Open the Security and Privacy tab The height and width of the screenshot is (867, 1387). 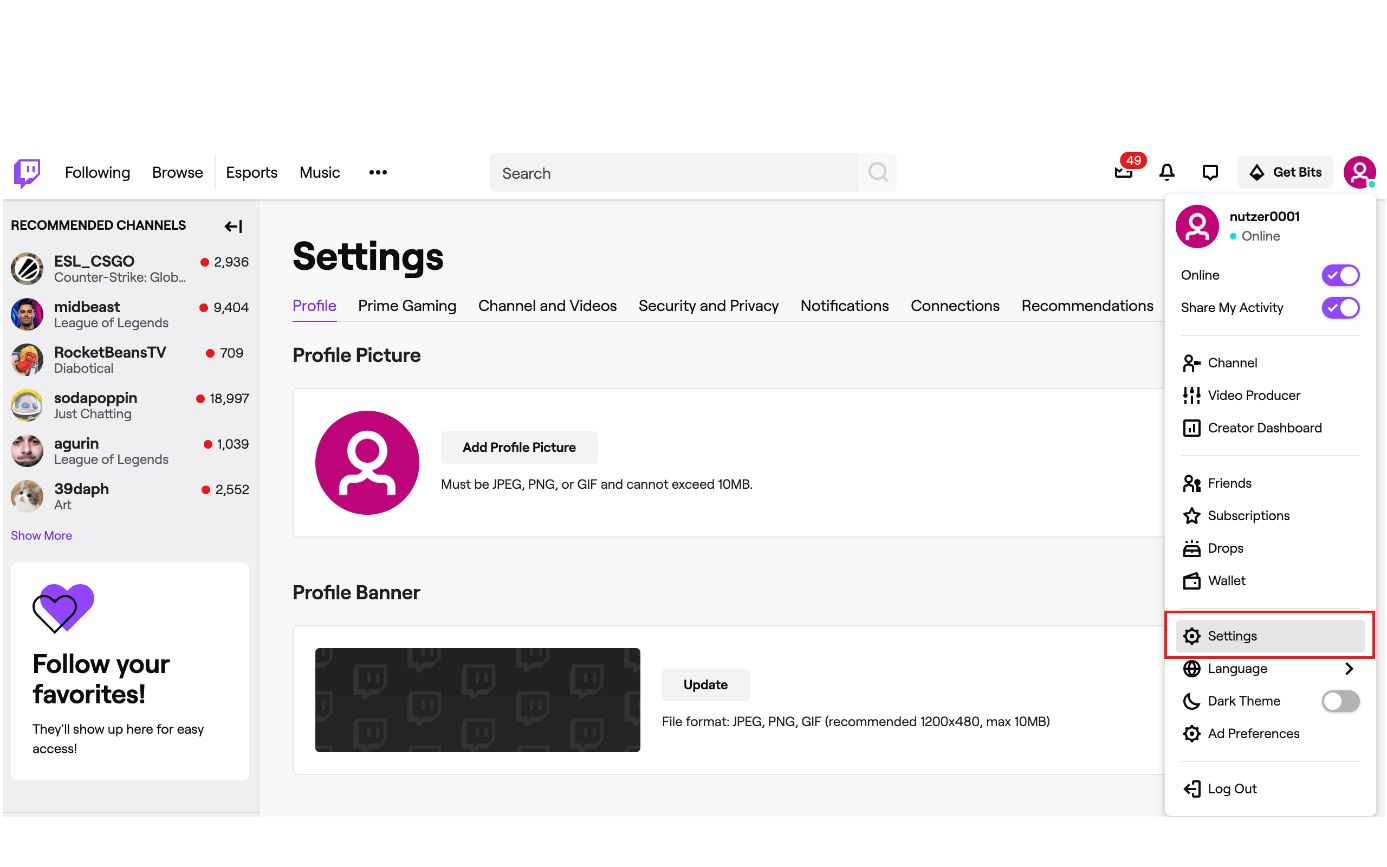tap(709, 306)
